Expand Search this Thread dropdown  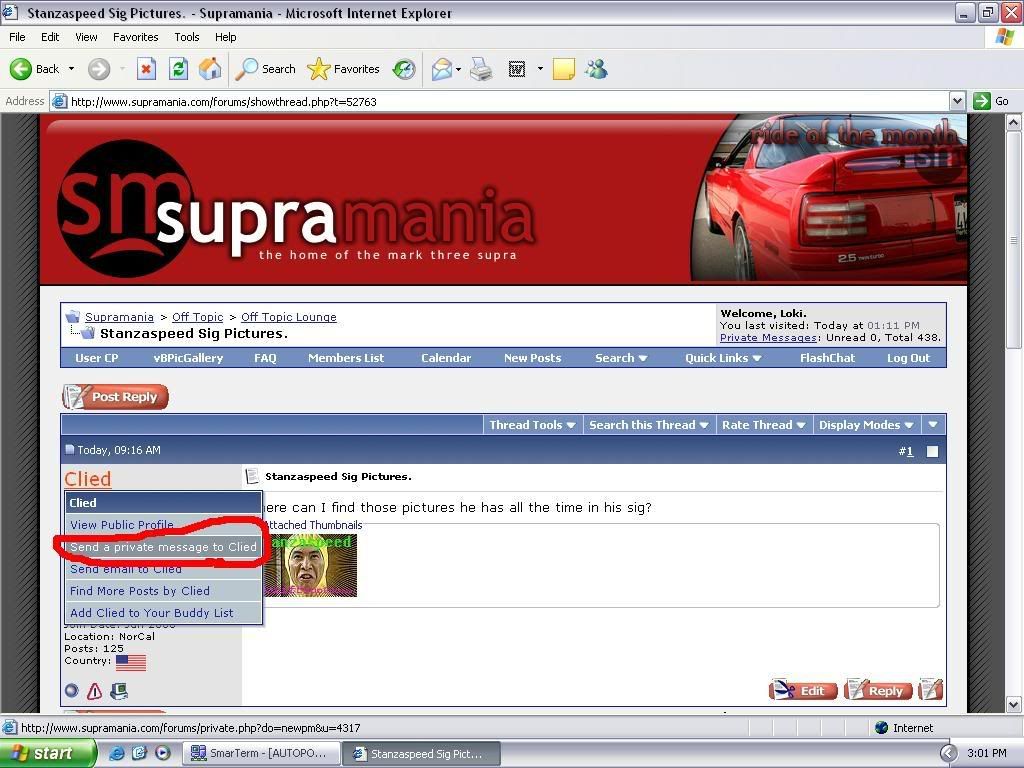(648, 425)
